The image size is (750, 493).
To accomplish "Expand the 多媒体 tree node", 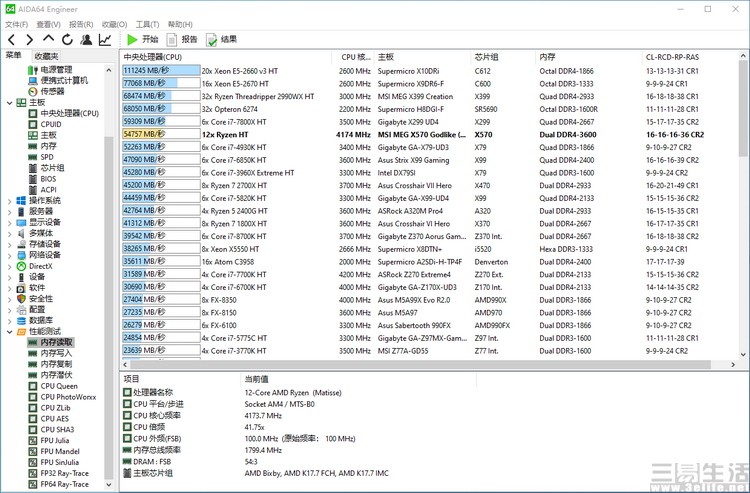I will click(x=10, y=234).
